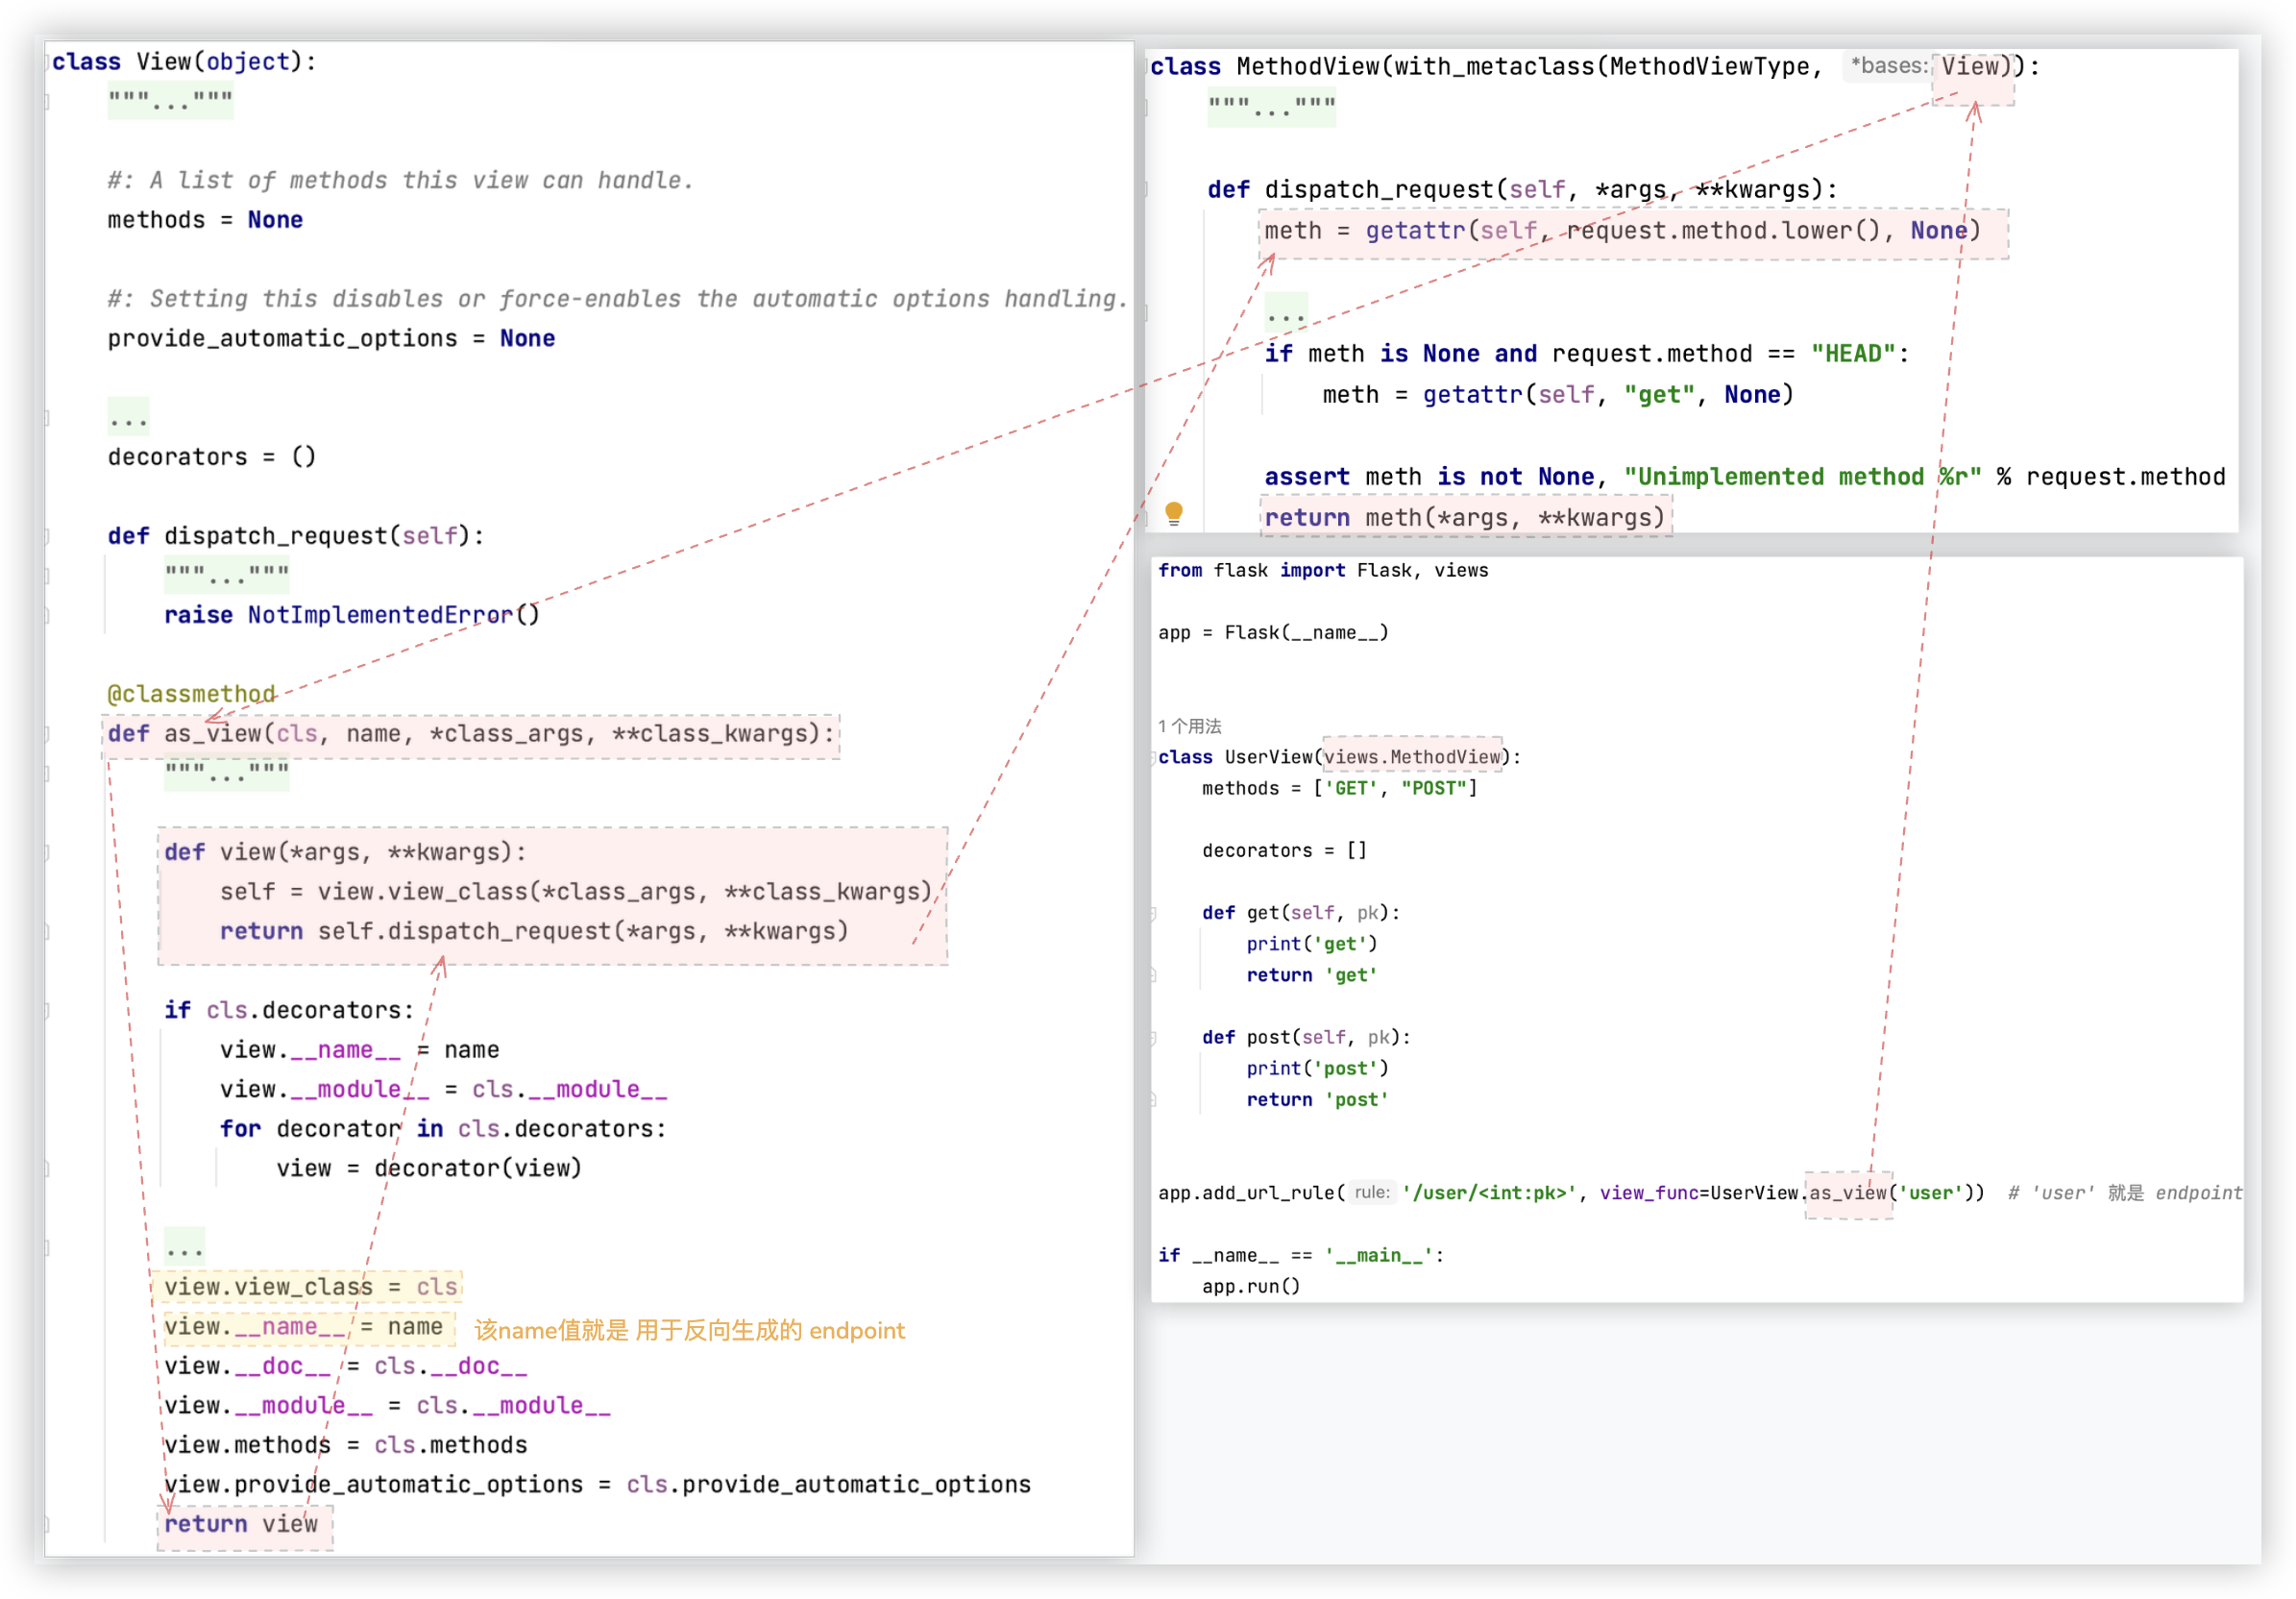
Task: Expand folded docstring under class View
Action: 170,101
